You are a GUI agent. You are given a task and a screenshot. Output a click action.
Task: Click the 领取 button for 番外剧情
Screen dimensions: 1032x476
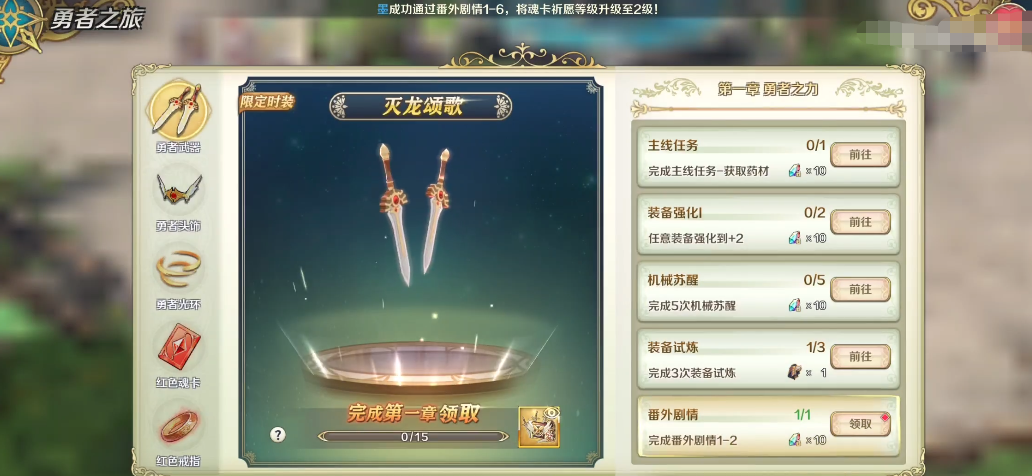860,424
